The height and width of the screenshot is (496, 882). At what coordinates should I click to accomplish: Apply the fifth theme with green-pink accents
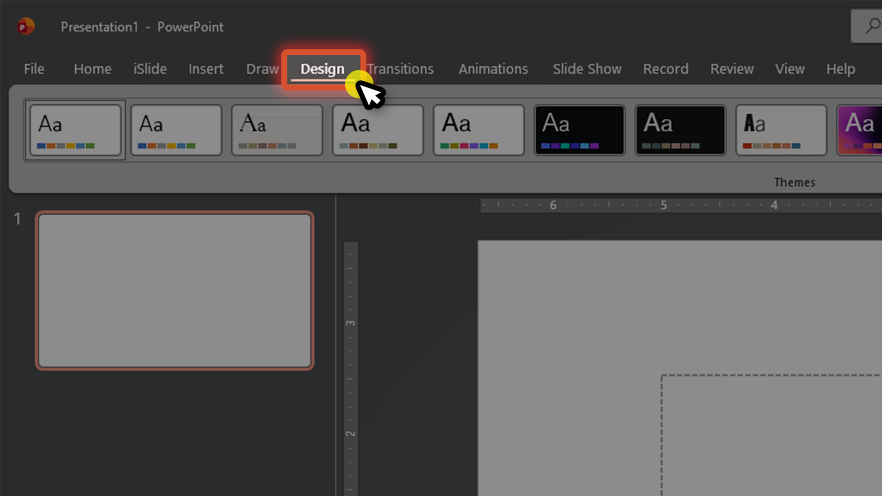(479, 130)
